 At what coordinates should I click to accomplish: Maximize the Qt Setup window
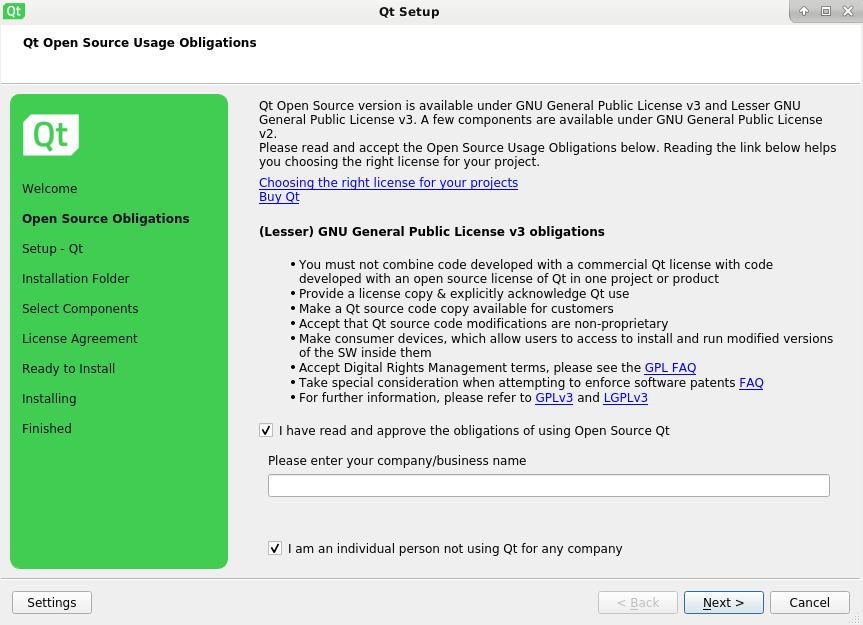pyautogui.click(x=826, y=11)
